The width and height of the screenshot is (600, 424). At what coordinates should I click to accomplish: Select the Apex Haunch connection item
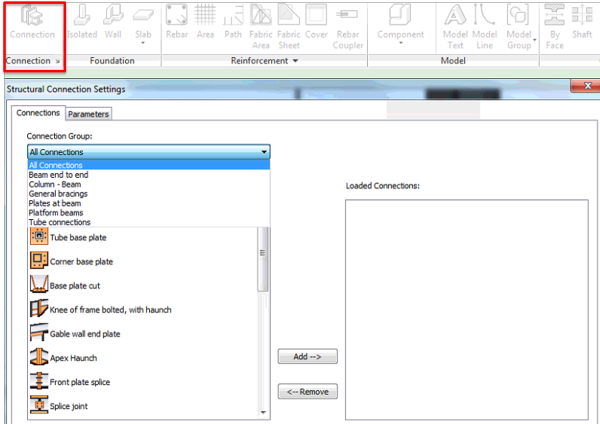coord(72,357)
